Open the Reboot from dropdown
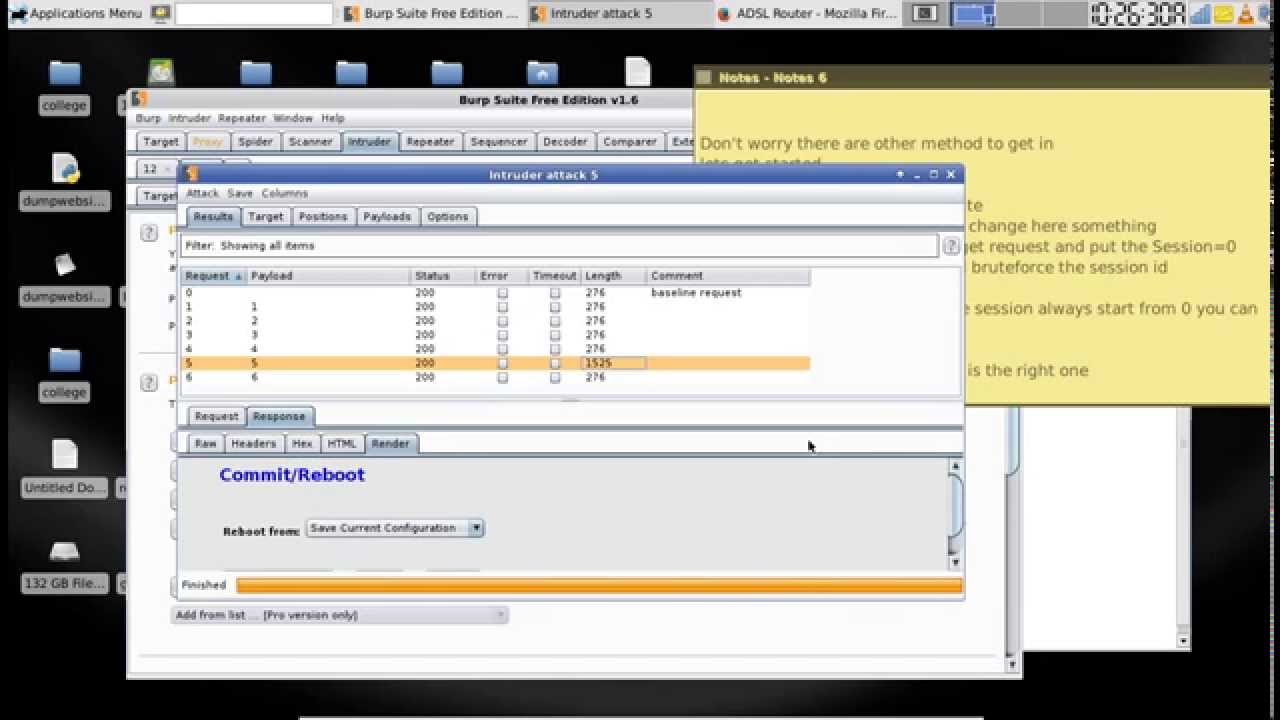This screenshot has width=1280, height=720. coord(395,528)
